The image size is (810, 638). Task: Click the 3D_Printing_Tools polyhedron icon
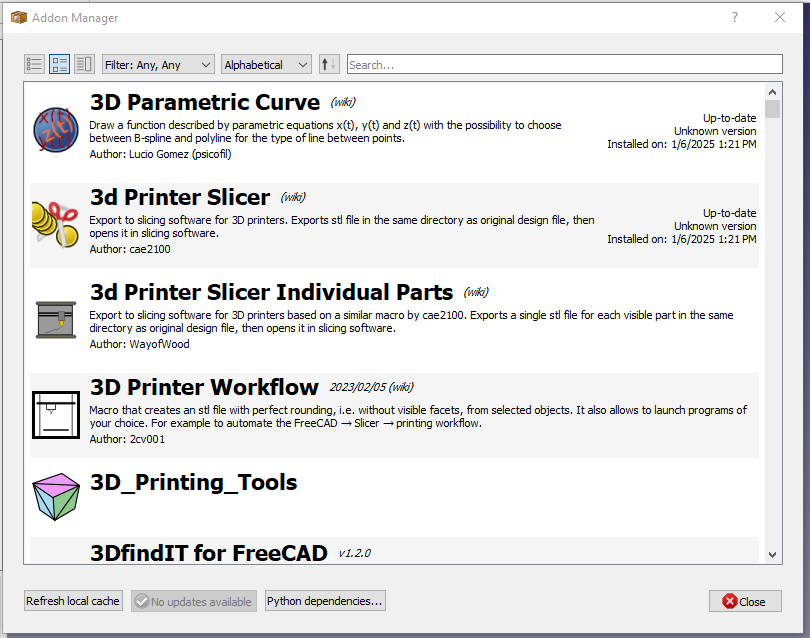(55, 497)
